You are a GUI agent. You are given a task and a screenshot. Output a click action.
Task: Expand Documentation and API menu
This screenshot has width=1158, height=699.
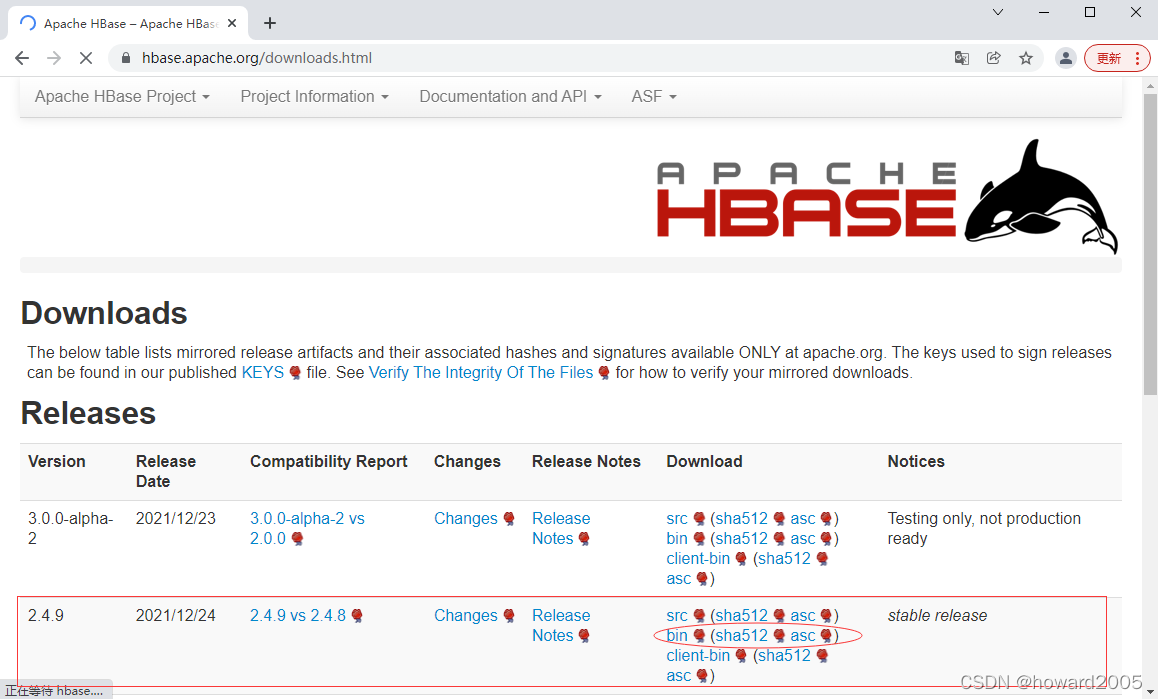(x=510, y=97)
